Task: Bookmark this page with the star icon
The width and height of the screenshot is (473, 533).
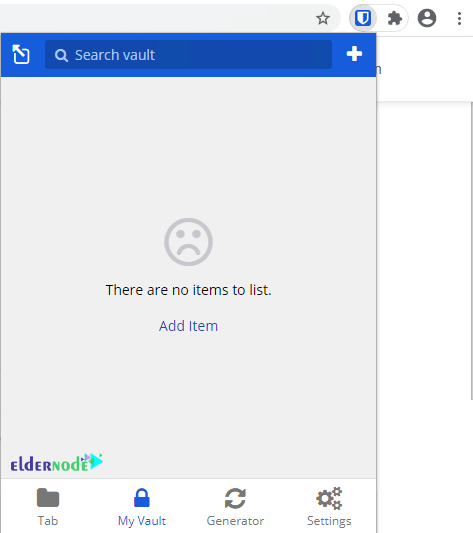Action: pyautogui.click(x=323, y=18)
